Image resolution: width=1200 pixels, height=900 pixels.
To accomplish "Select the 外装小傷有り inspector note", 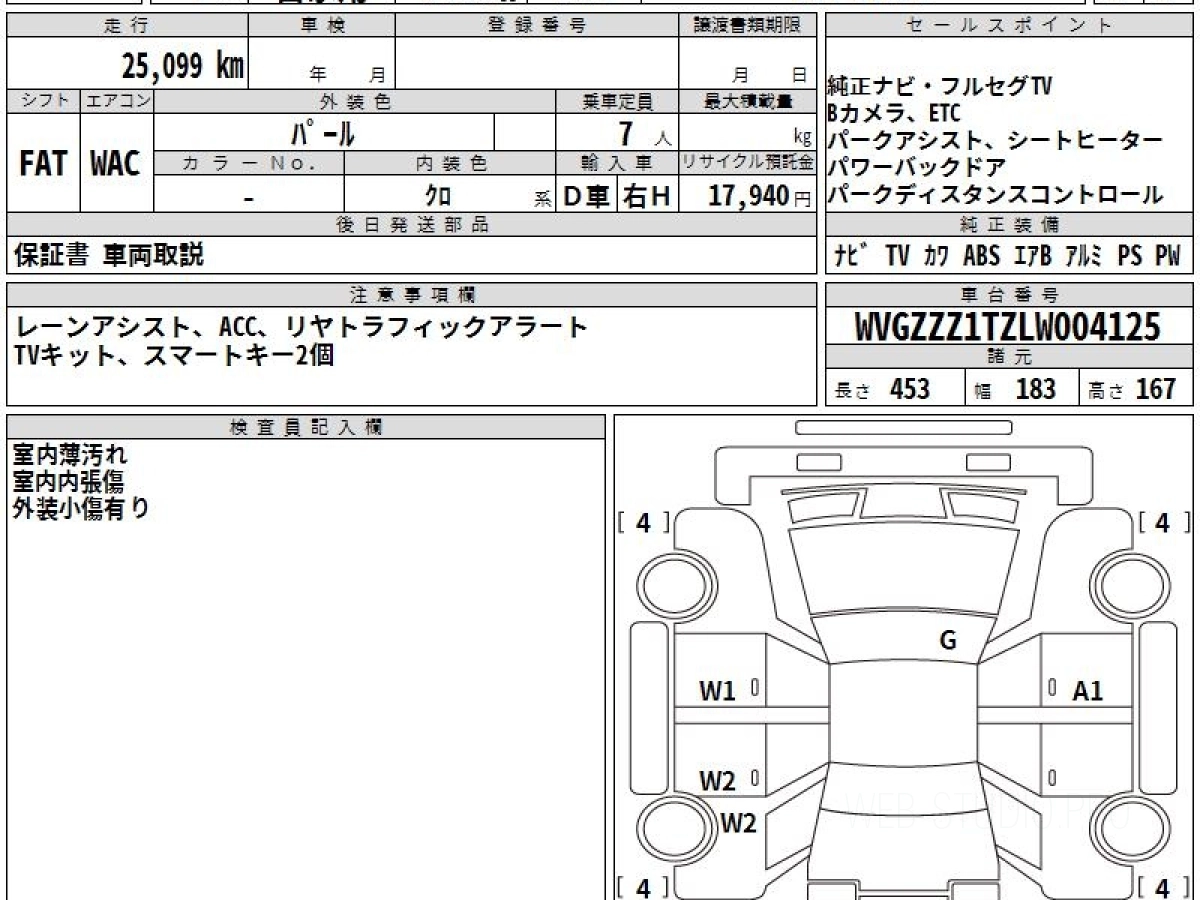I will (x=81, y=508).
